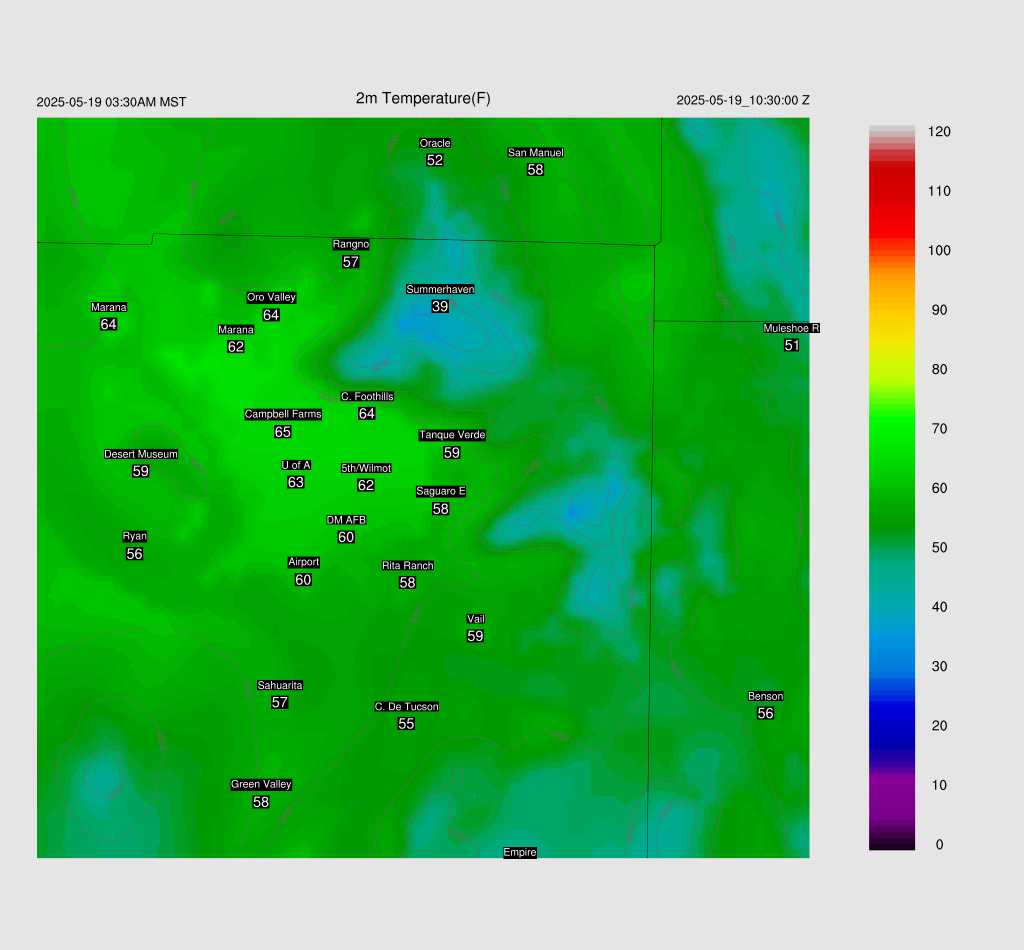Click the Campbell Farms station label
The image size is (1024, 950).
pyautogui.click(x=283, y=414)
